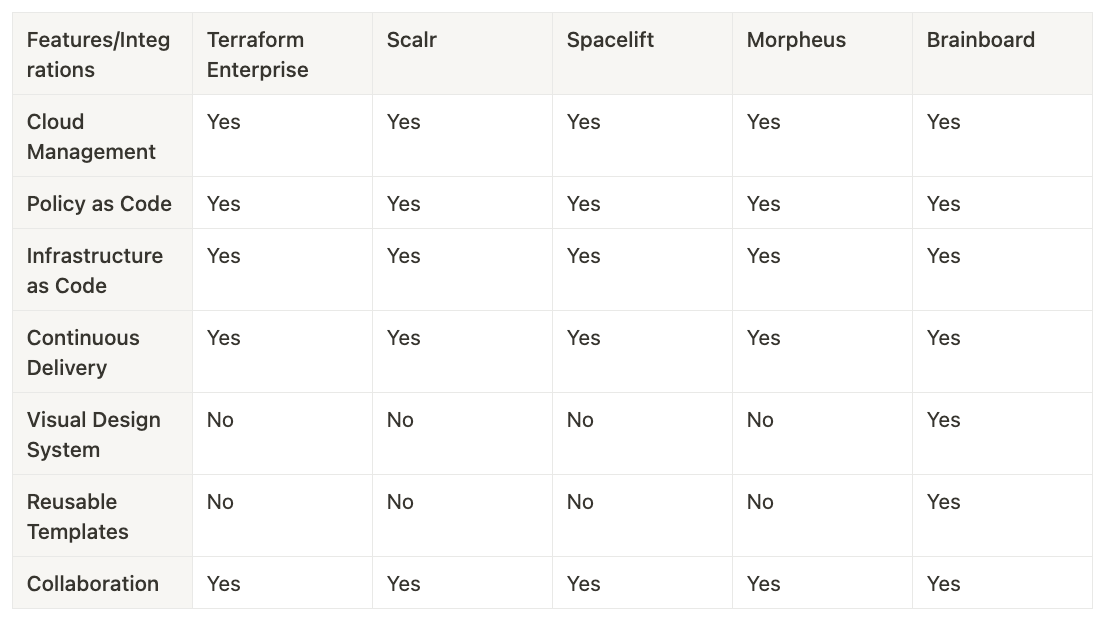Select Terraform Enterprise's No for Visual Design System
This screenshot has width=1106, height=620.
(220, 420)
